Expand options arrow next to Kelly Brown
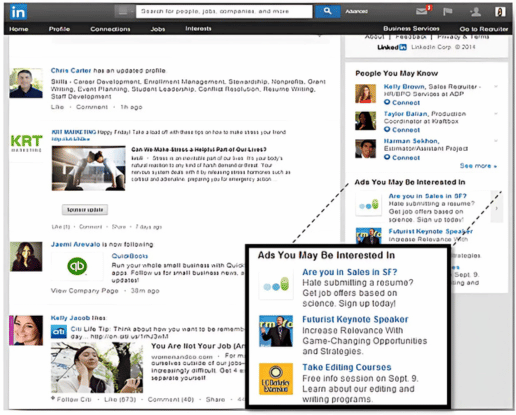This screenshot has width=516, height=415. (x=496, y=87)
